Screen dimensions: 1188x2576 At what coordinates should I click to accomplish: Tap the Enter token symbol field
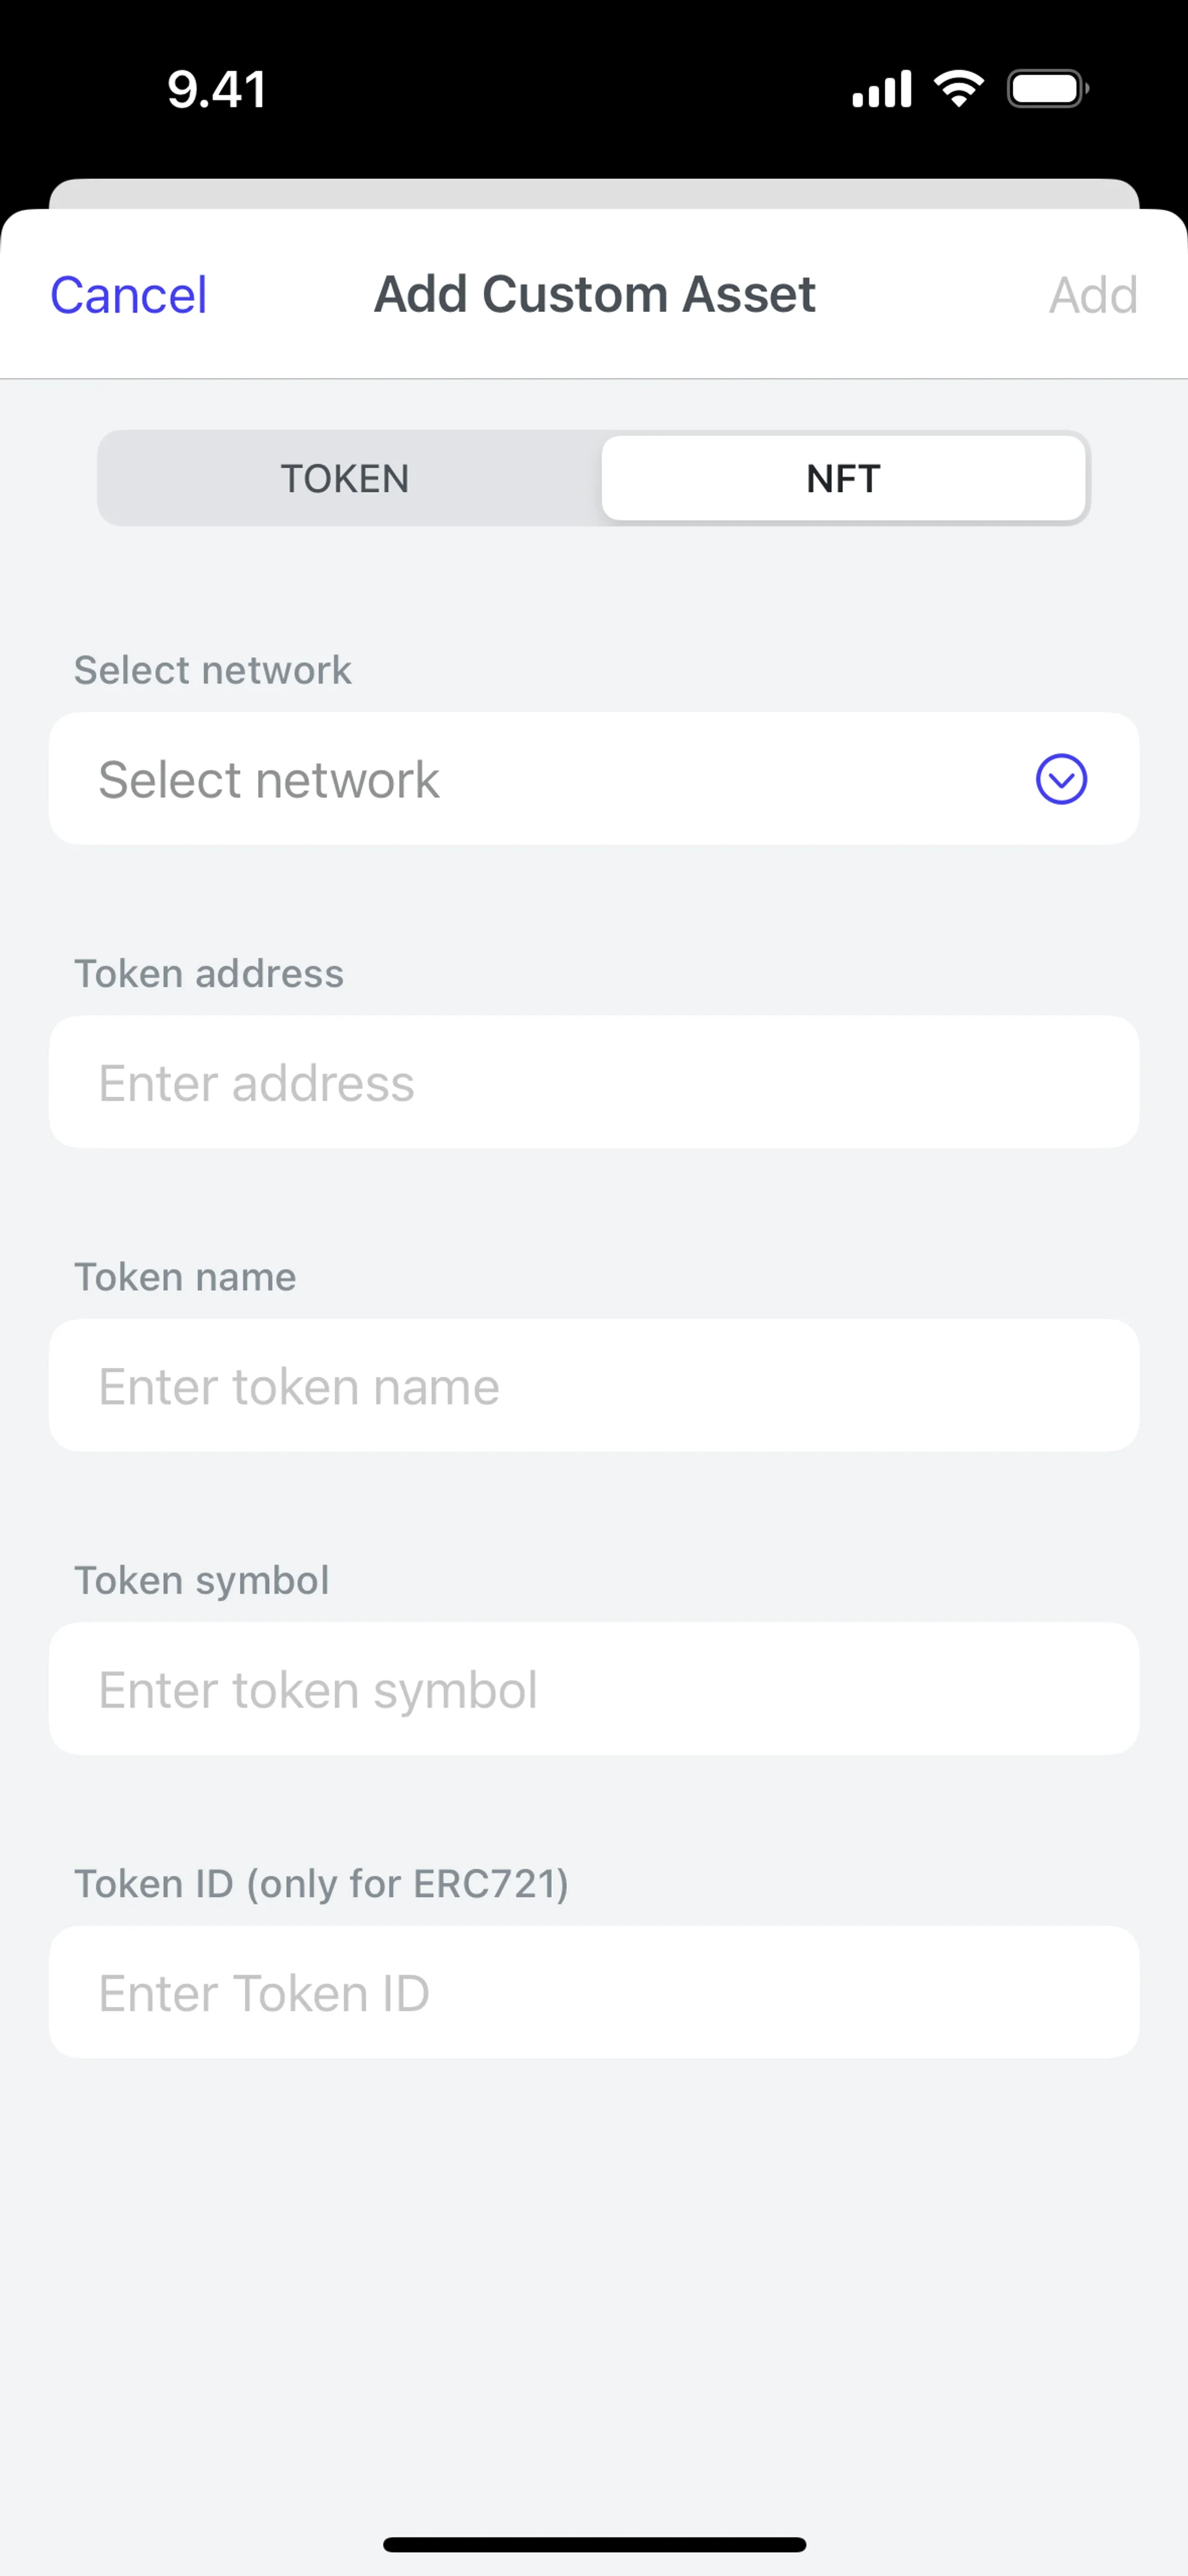coord(594,1689)
